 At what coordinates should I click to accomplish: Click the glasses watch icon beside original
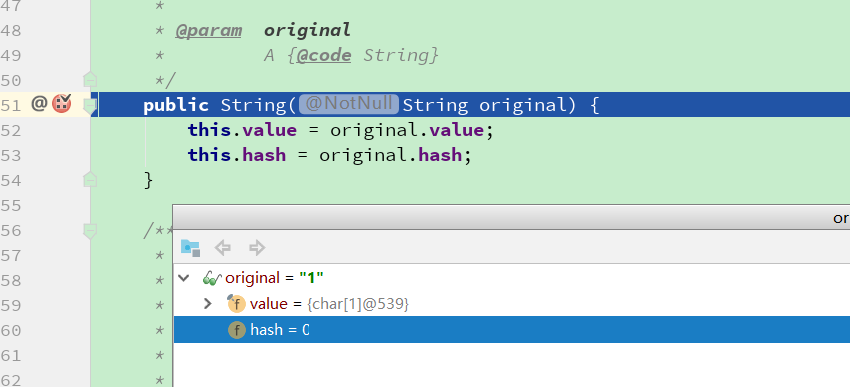pos(211,279)
